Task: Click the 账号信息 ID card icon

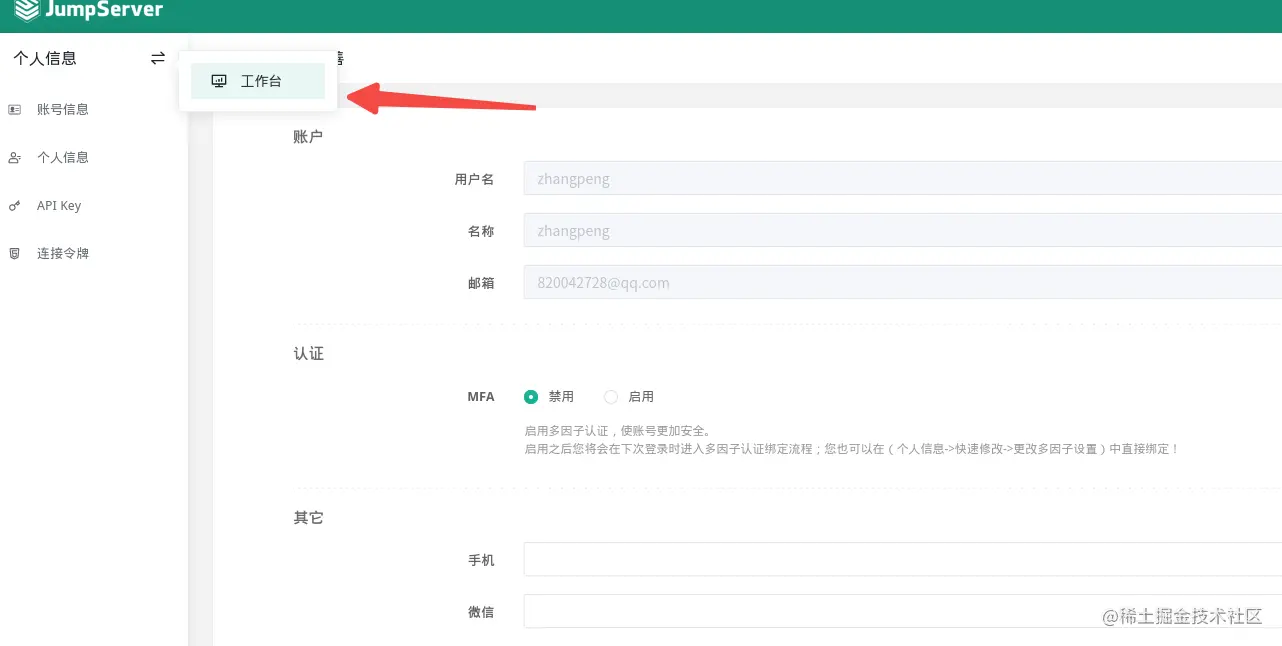Action: pyautogui.click(x=14, y=109)
